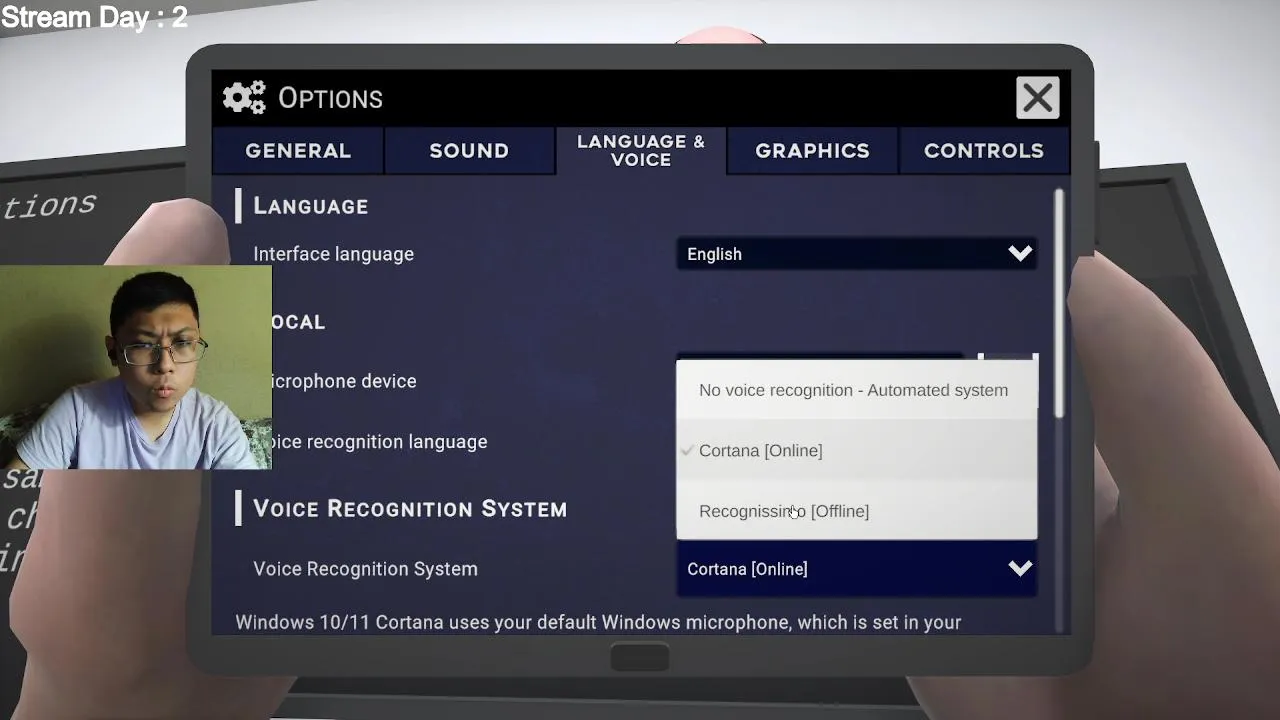Click the options panel vertical scrollbar
The width and height of the screenshot is (1280, 720).
tap(1059, 303)
